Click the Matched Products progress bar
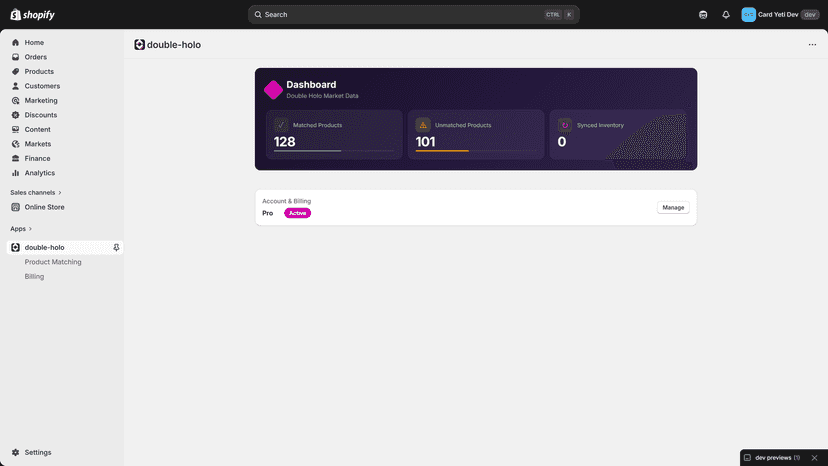 click(x=334, y=151)
